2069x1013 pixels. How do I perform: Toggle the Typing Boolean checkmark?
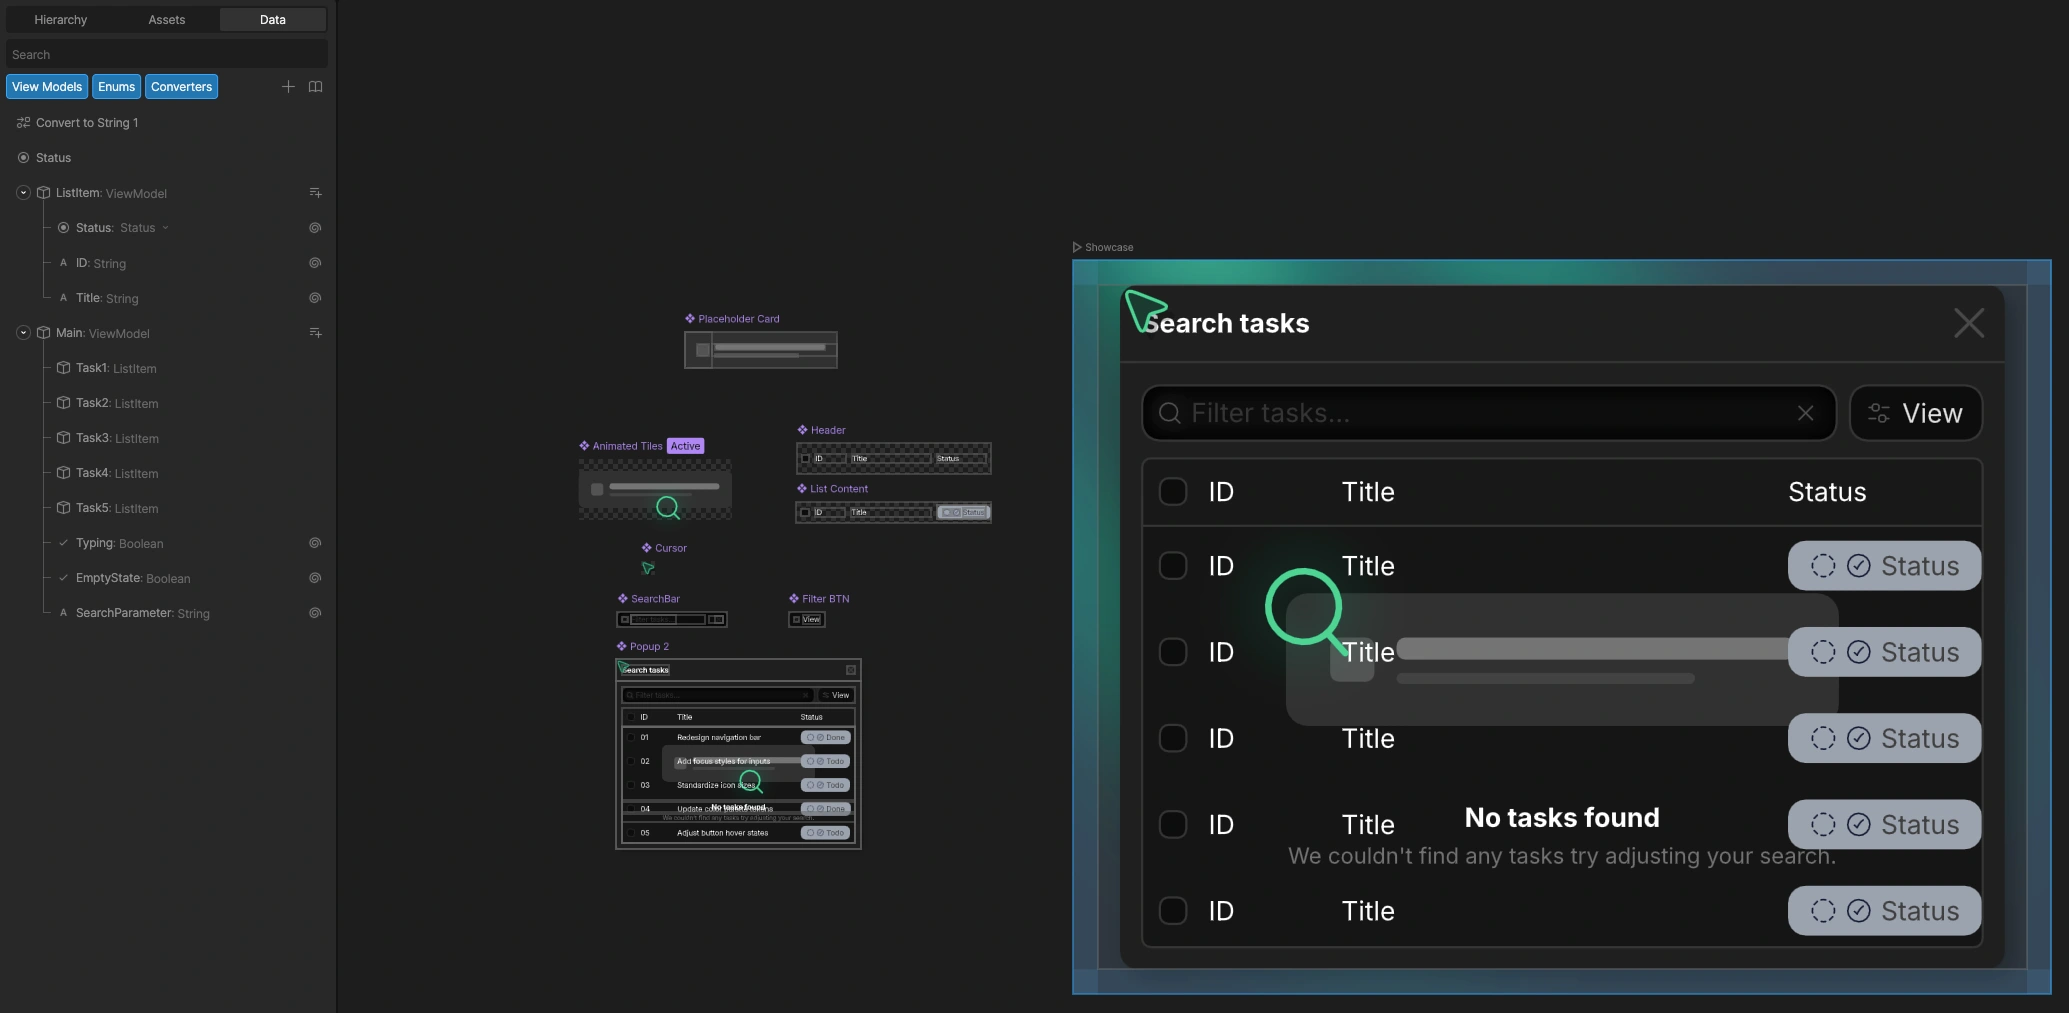64,543
